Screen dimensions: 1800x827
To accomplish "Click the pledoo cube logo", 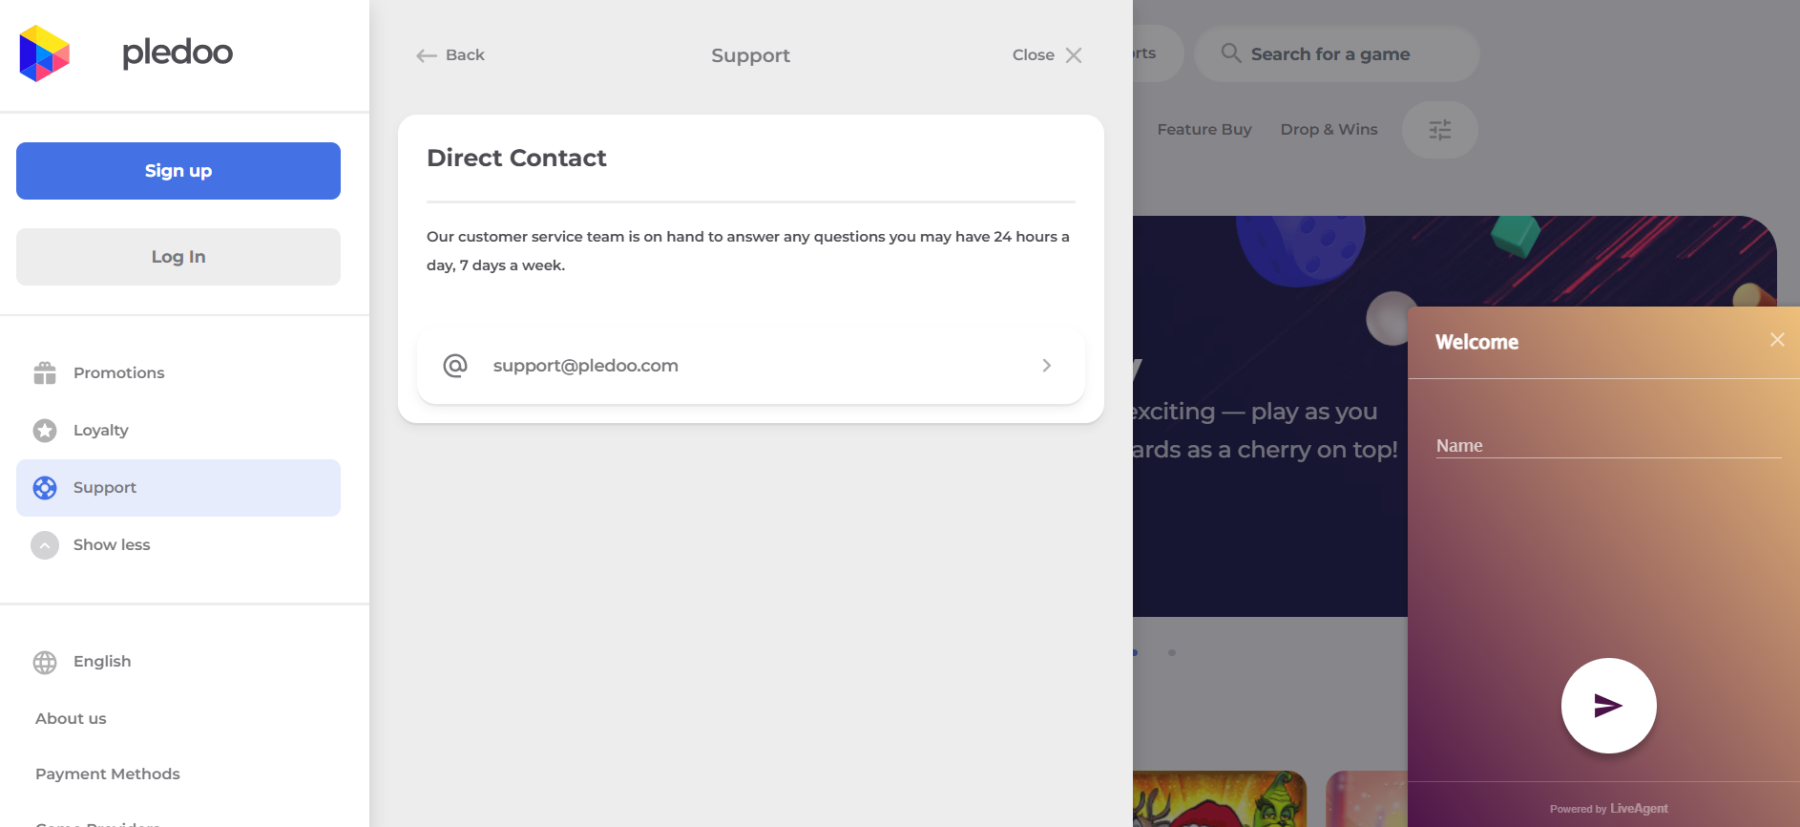I will point(45,54).
